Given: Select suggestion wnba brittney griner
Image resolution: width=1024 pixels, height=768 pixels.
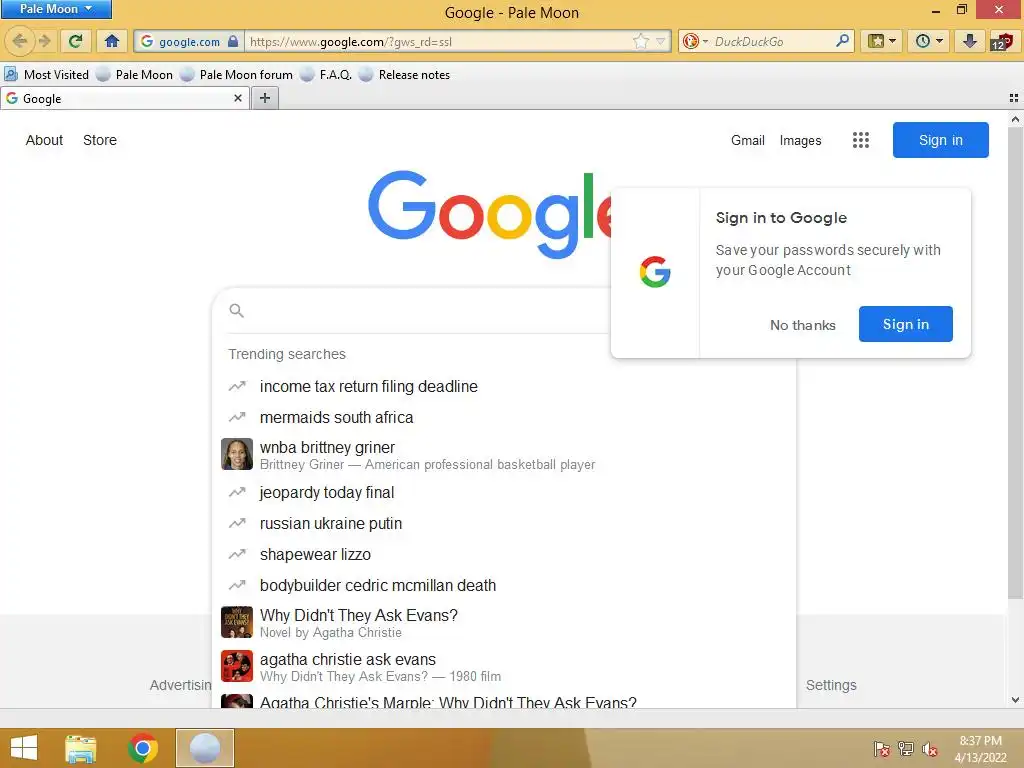Looking at the screenshot, I should pos(504,455).
